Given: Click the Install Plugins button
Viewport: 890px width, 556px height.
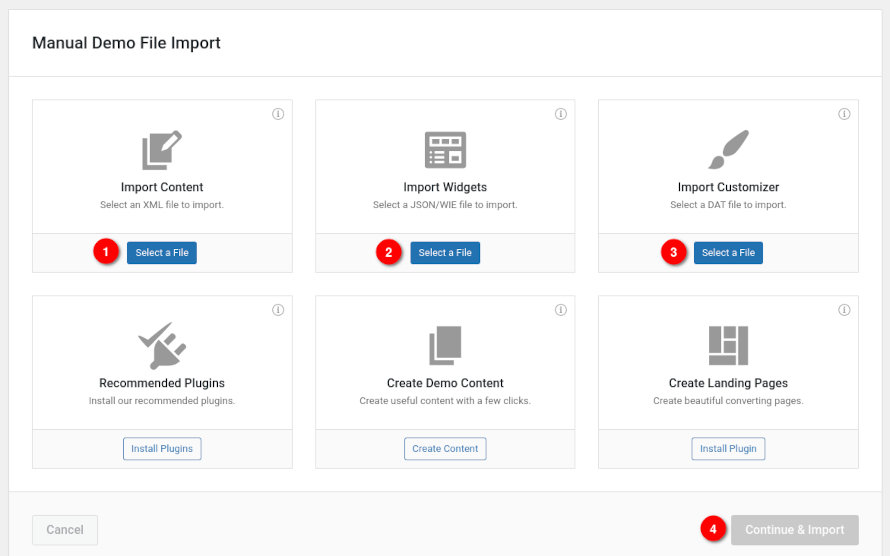Looking at the screenshot, I should (x=162, y=448).
